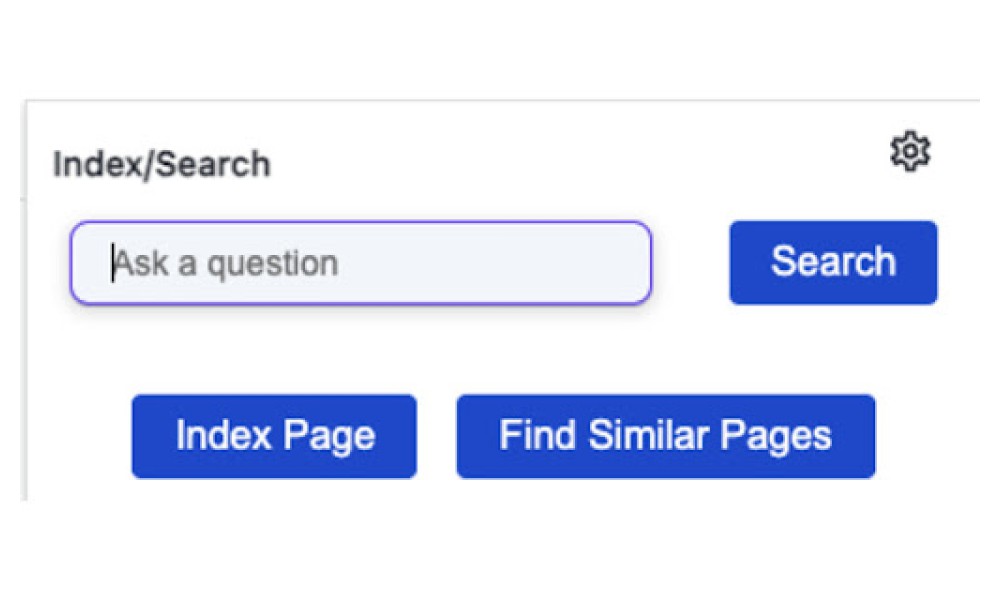This screenshot has height=600, width=1000.
Task: Submit the query using the blue Search button
Action: coord(834,263)
